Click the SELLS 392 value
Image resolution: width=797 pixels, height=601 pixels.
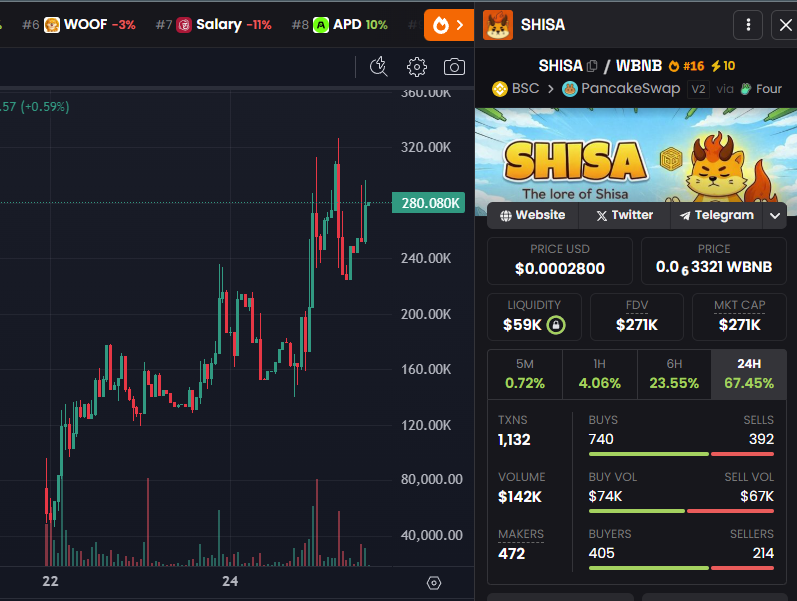coord(761,439)
